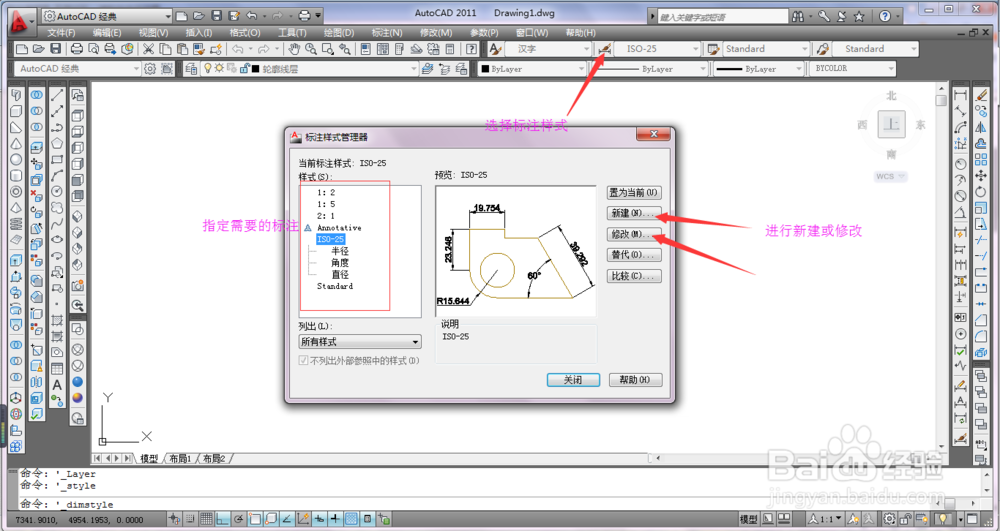Select the 3D Box modeling tool
Image resolution: width=1000 pixels, height=531 pixels.
point(16,111)
